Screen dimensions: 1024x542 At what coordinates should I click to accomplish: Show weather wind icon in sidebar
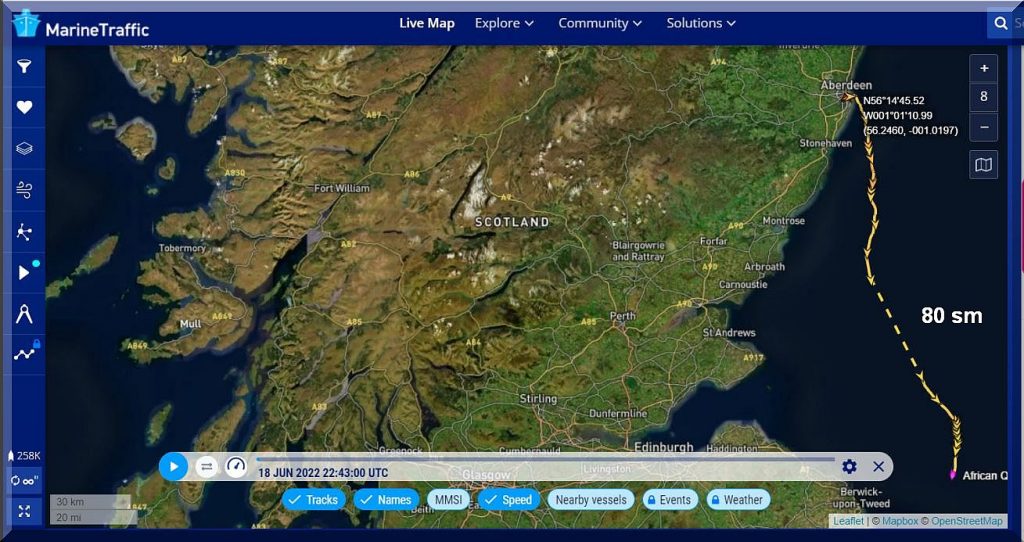[x=24, y=189]
